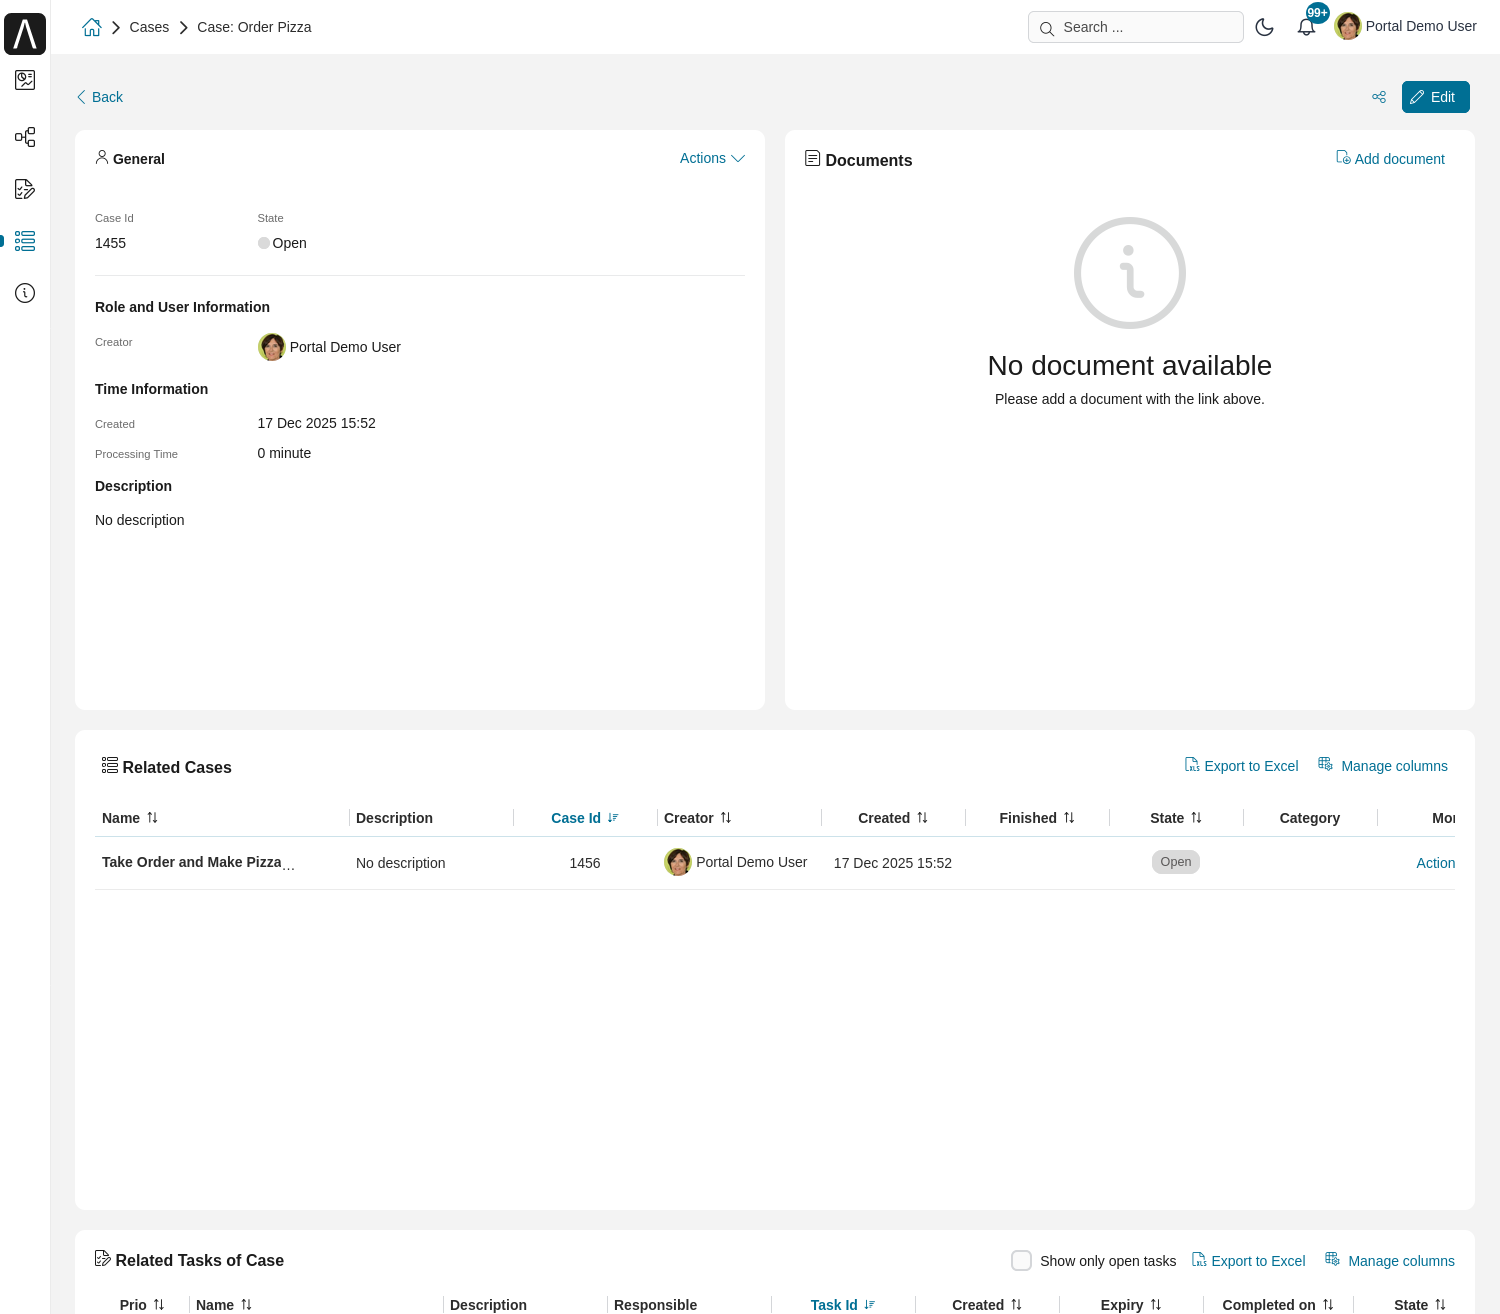Viewport: 1500px width, 1314px height.
Task: Expand the Actions dropdown in General
Action: 712,158
